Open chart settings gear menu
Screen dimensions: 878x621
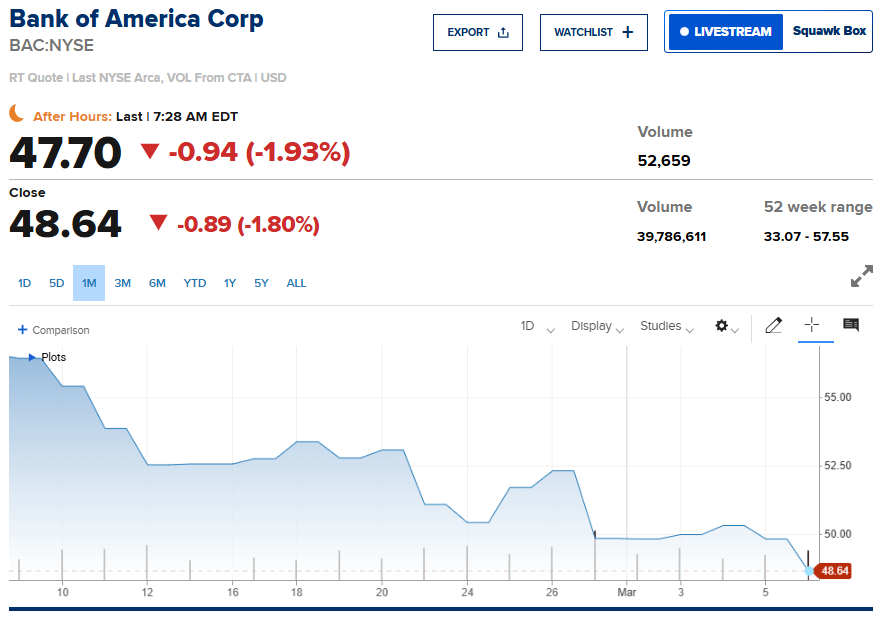coord(726,327)
